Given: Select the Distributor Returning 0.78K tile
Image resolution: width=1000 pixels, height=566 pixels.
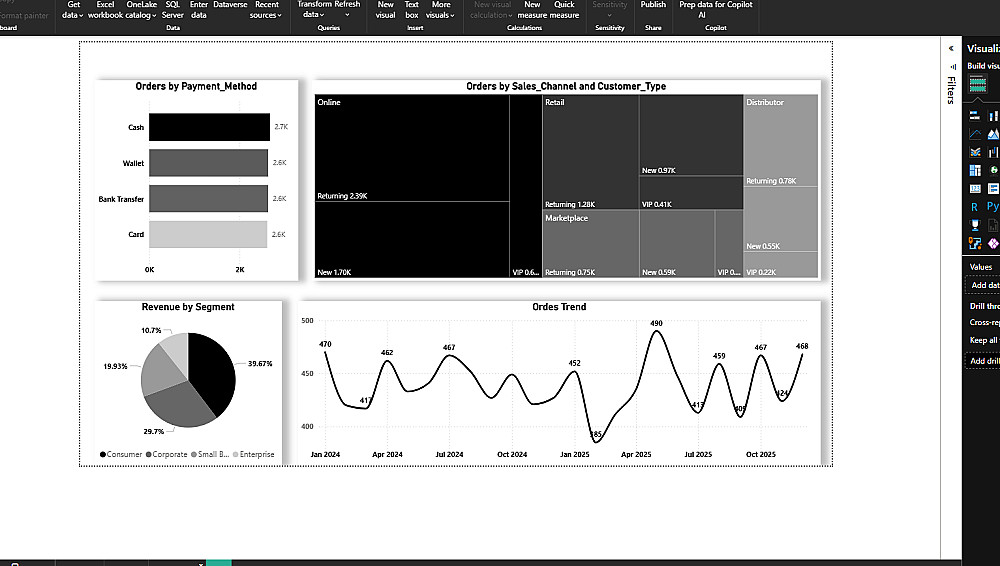Looking at the screenshot, I should coord(781,141).
